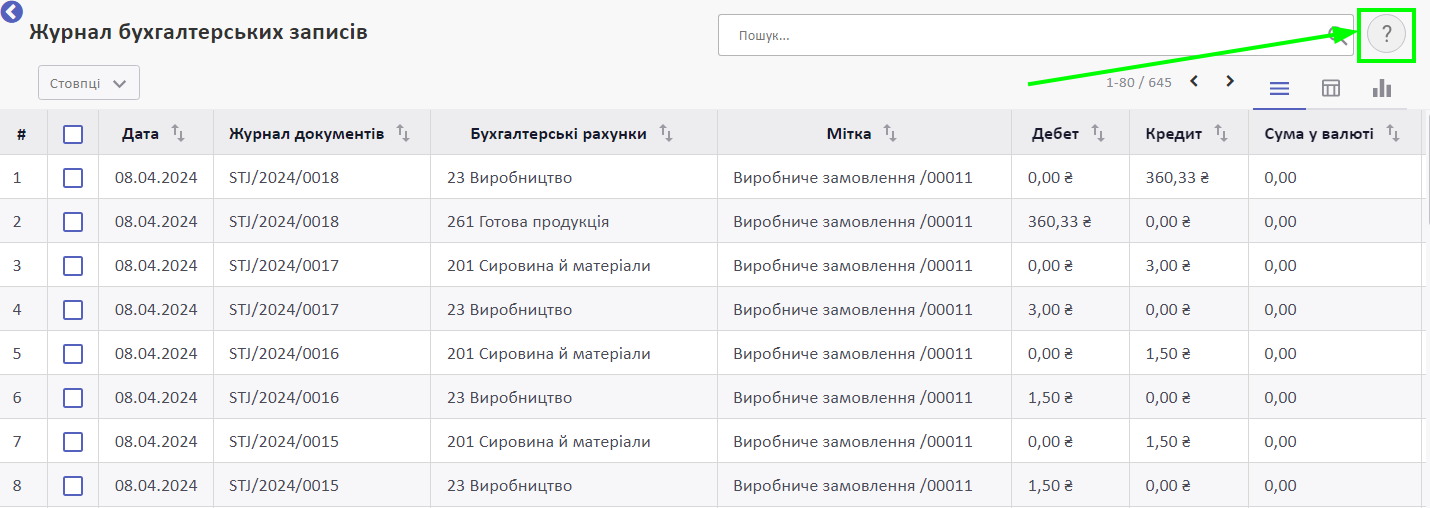Open journal document STJ/2024/0018 in row 2
Viewport: 1430px width, 508px height.
284,222
